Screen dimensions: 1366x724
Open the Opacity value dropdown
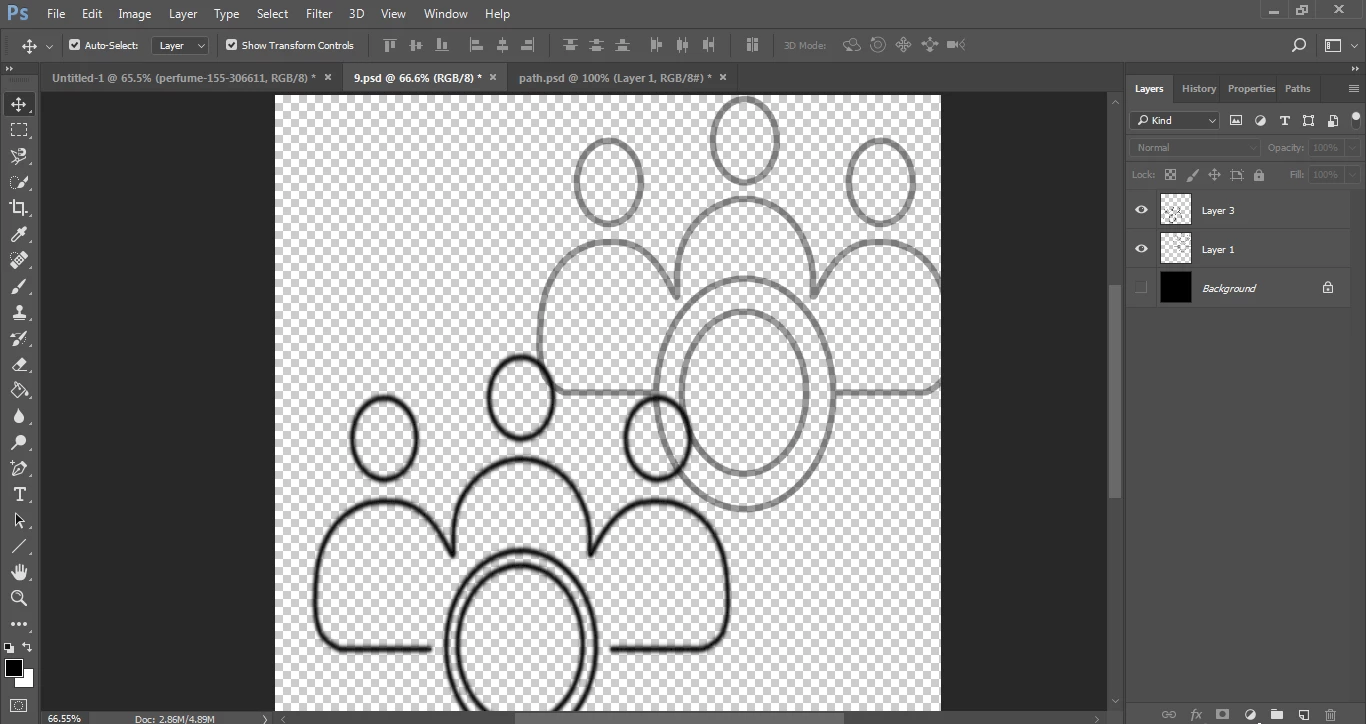[x=1353, y=148]
